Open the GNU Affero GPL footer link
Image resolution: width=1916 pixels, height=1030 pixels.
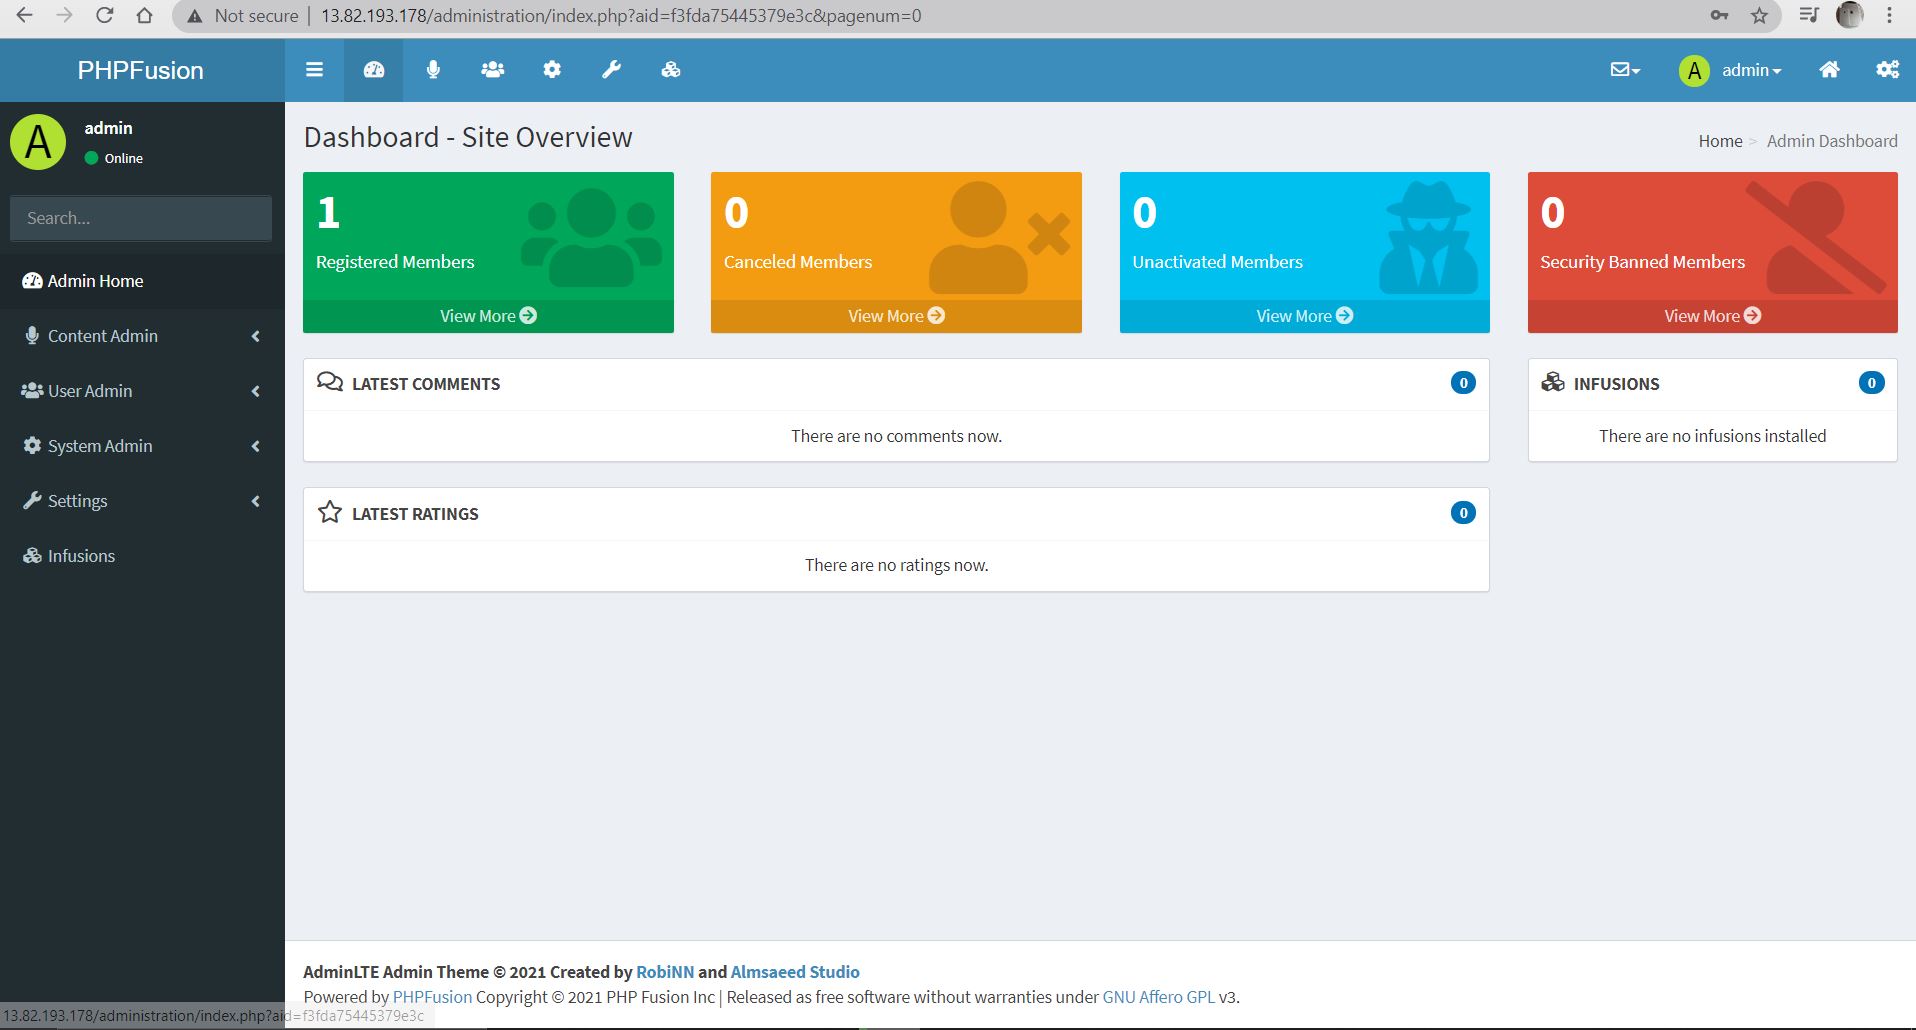pyautogui.click(x=1158, y=997)
